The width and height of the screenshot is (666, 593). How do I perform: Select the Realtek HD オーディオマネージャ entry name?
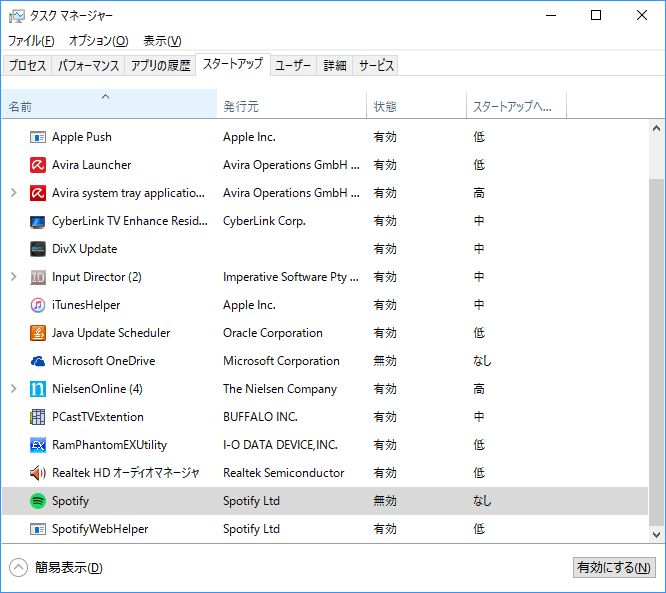click(126, 473)
